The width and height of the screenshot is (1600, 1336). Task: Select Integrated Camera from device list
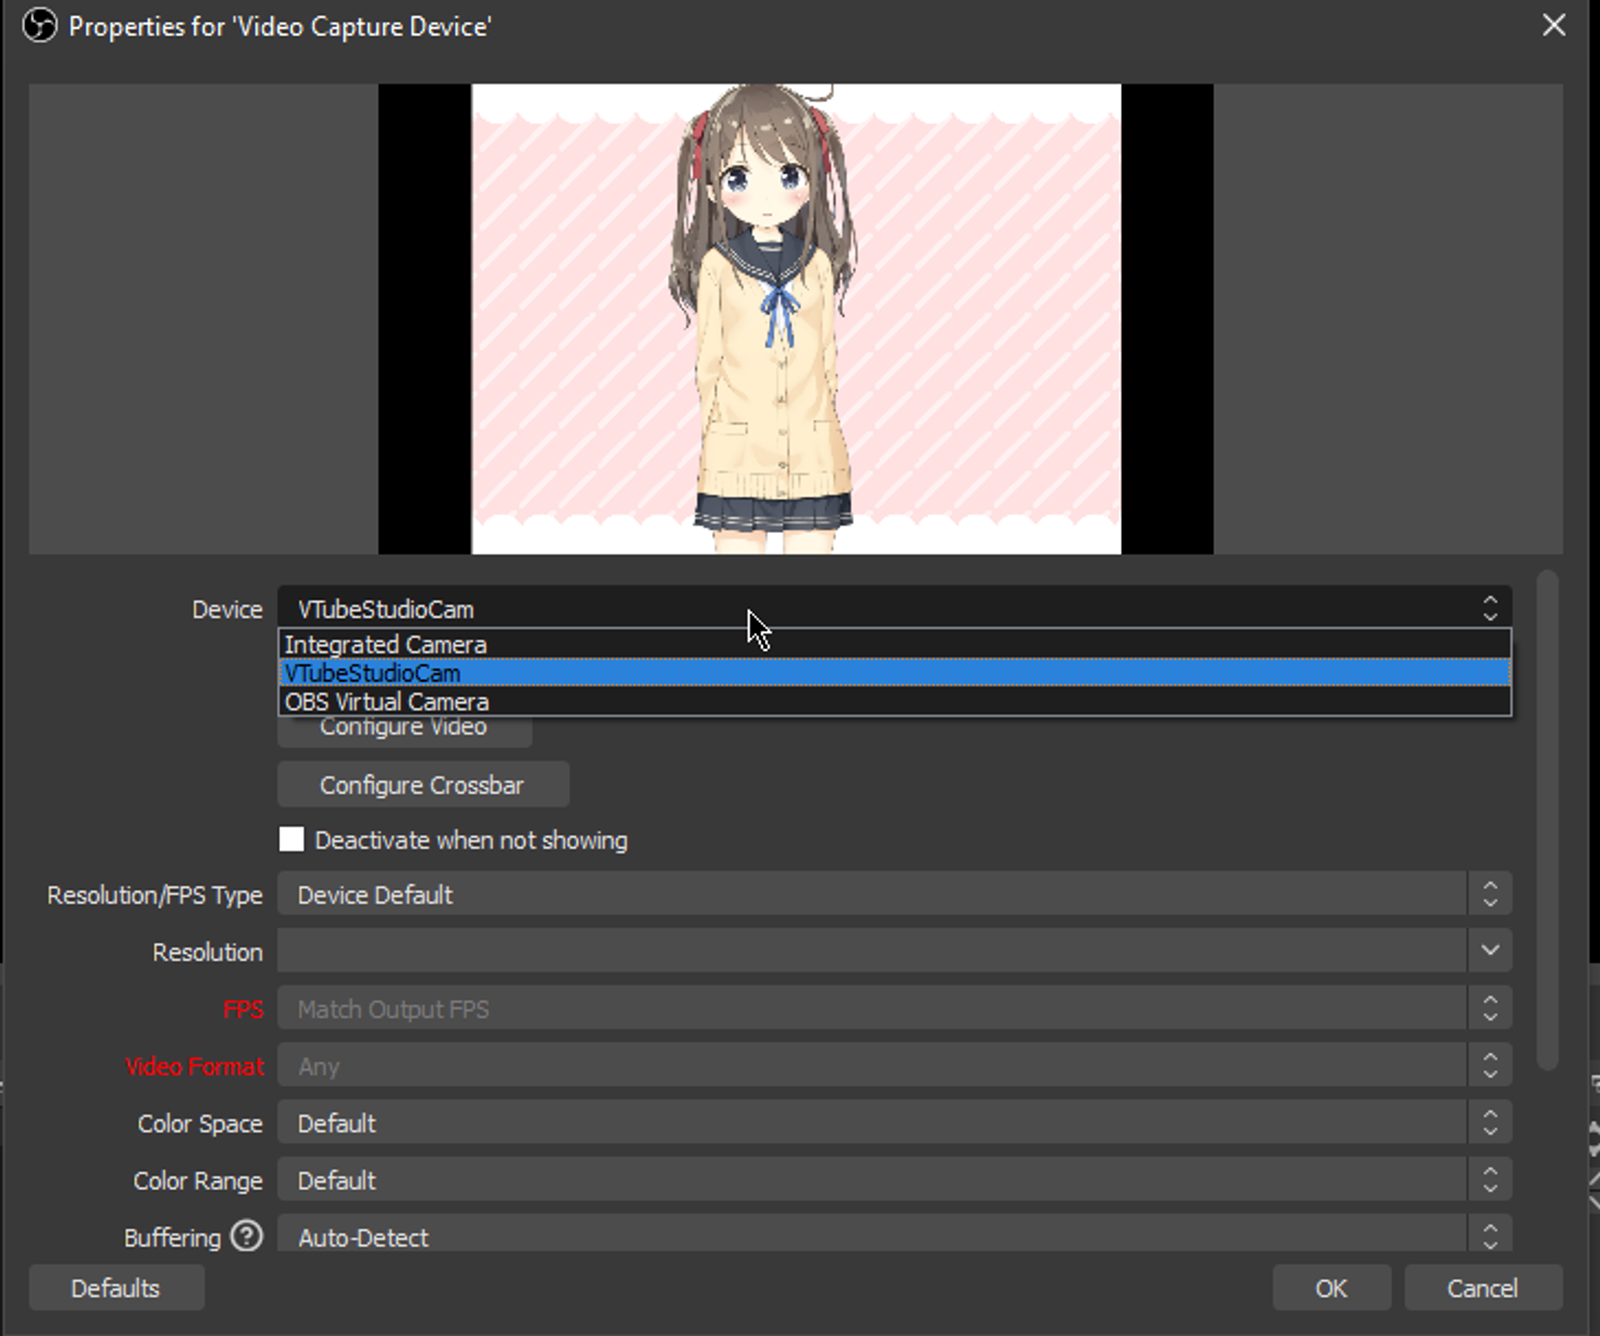[x=894, y=644]
